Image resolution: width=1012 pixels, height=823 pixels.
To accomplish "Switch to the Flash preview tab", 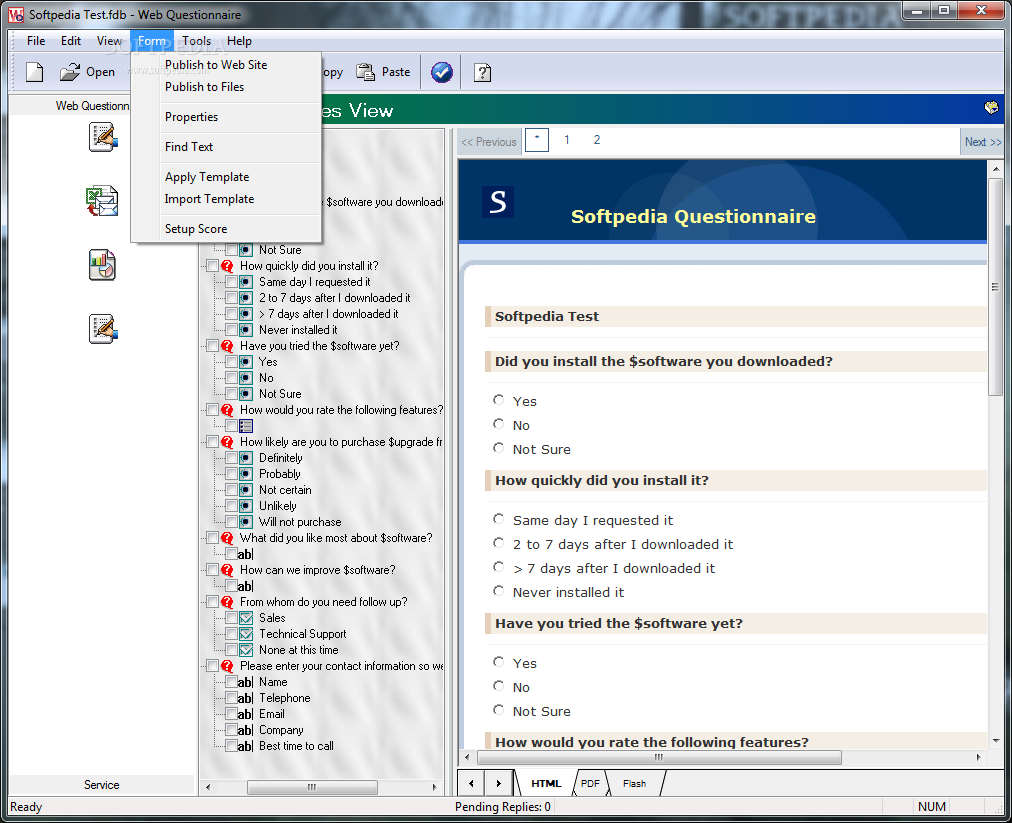I will [634, 784].
